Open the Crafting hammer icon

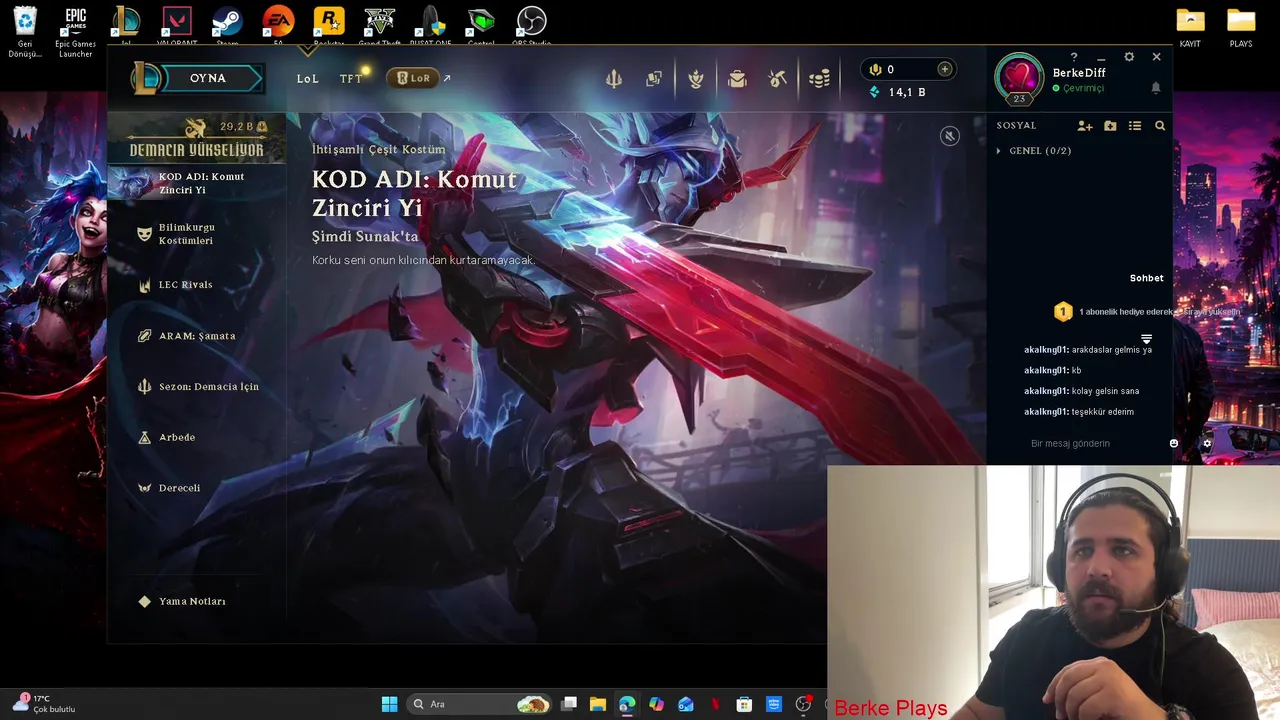[x=778, y=79]
